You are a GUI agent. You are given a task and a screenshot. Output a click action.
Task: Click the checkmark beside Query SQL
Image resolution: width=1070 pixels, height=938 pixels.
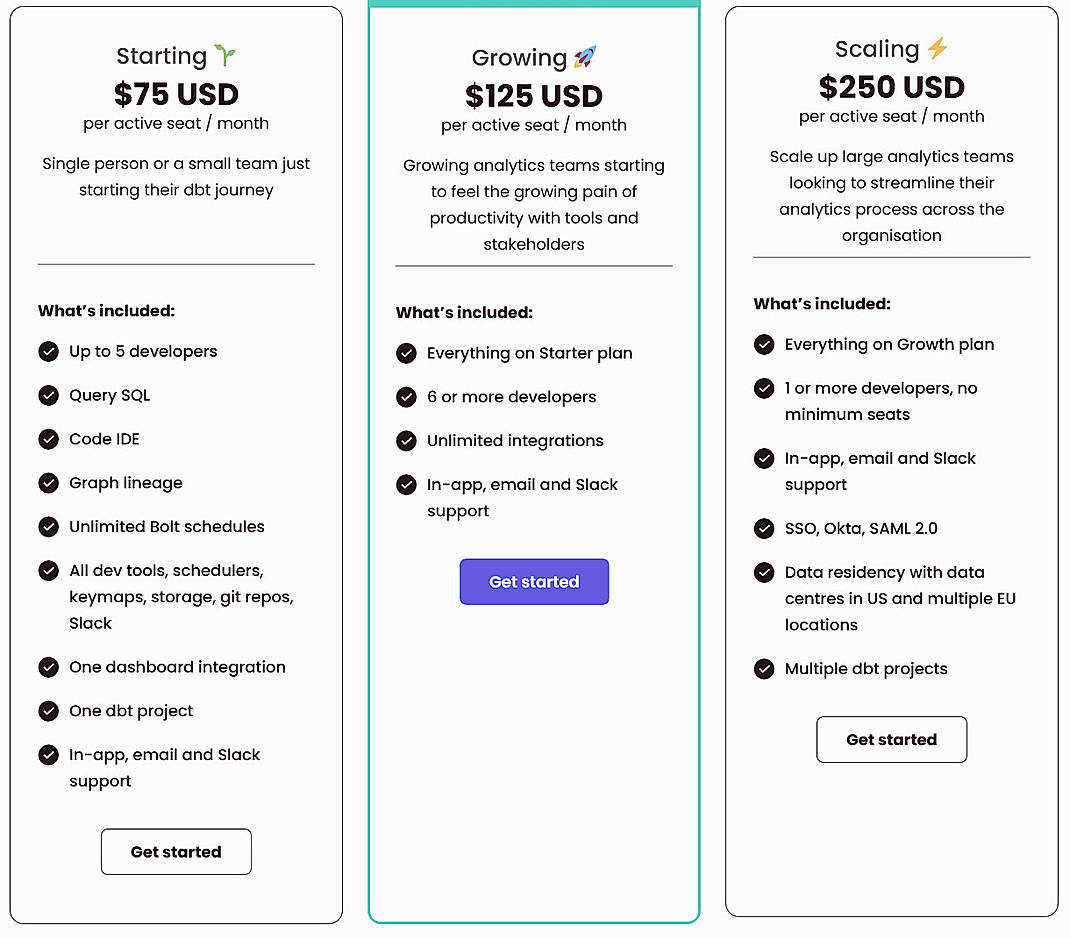coord(49,395)
